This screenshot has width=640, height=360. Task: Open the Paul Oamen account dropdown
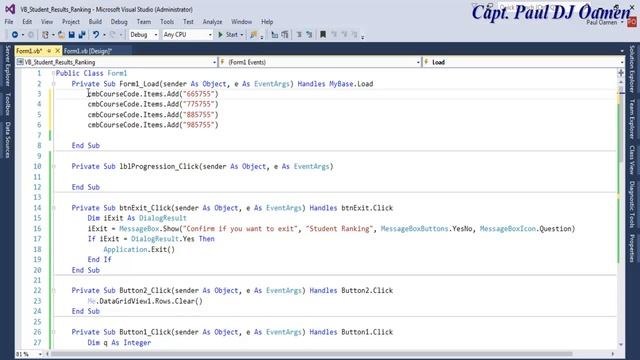tap(605, 22)
